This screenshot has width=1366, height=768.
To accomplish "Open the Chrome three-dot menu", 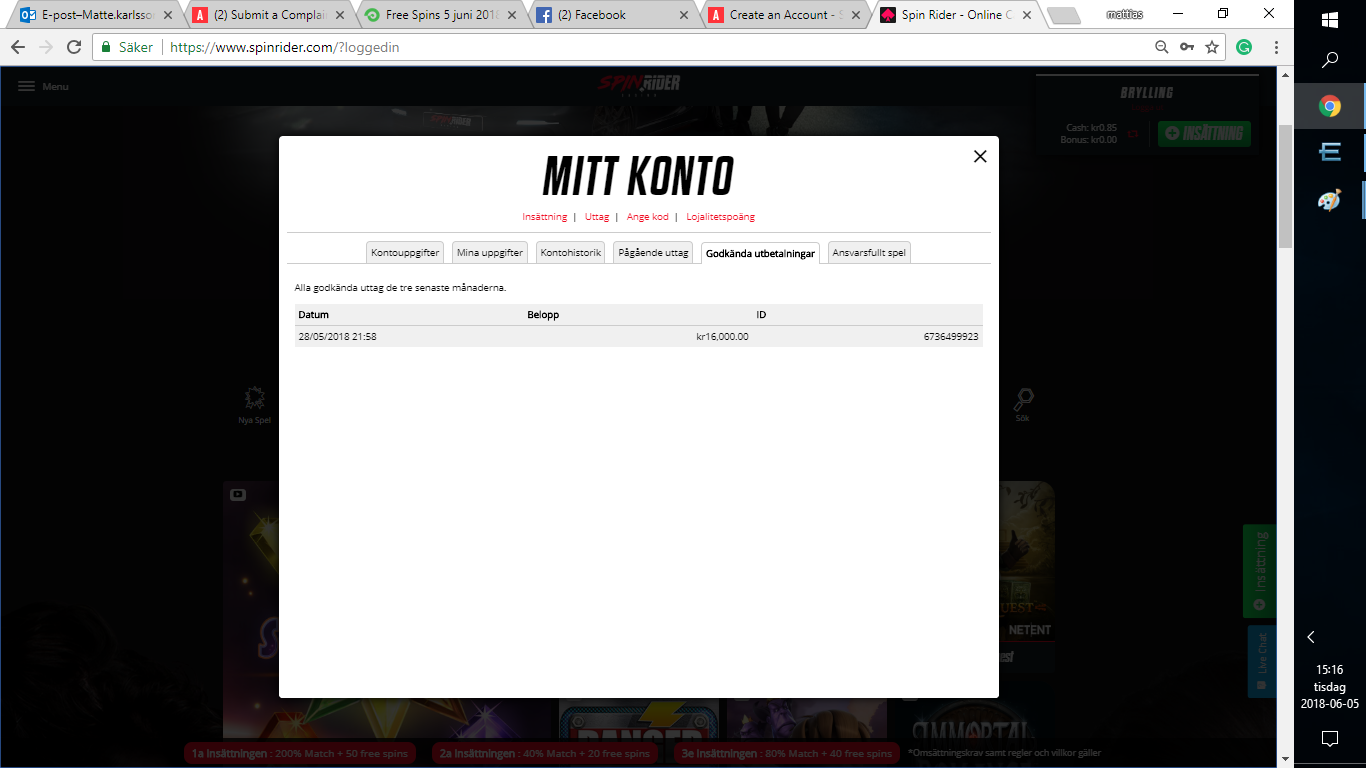I will click(1277, 47).
